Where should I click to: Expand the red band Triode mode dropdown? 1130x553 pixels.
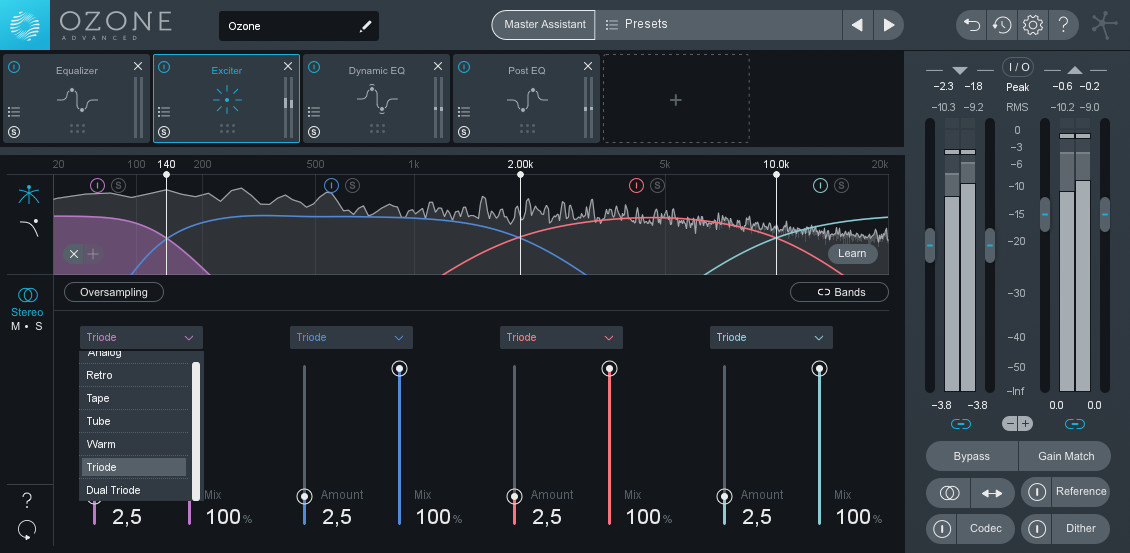click(561, 338)
